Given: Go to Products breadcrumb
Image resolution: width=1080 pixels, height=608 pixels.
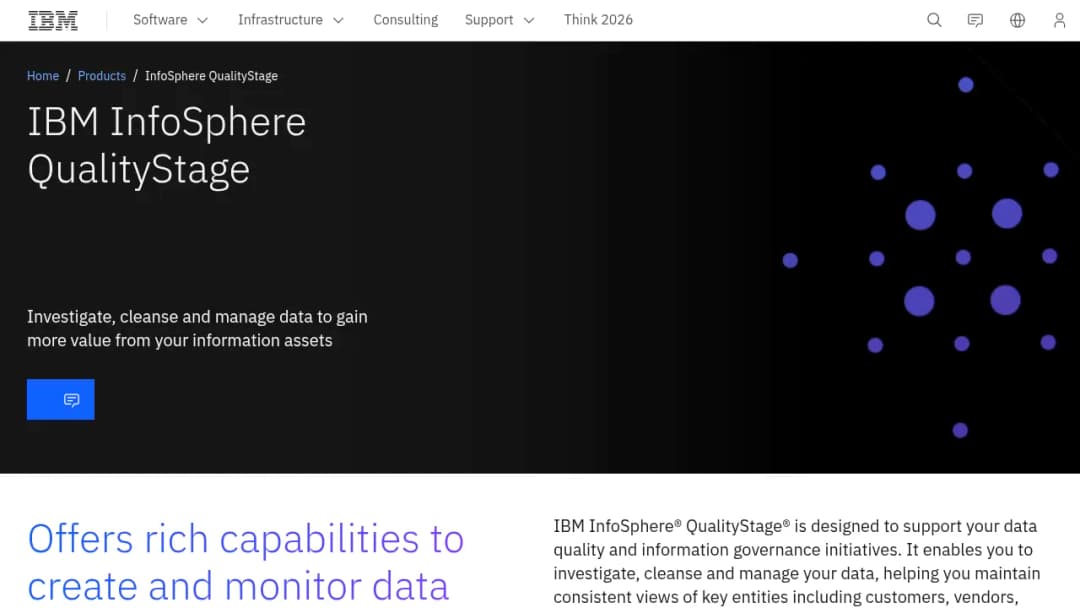Looking at the screenshot, I should click(x=102, y=76).
